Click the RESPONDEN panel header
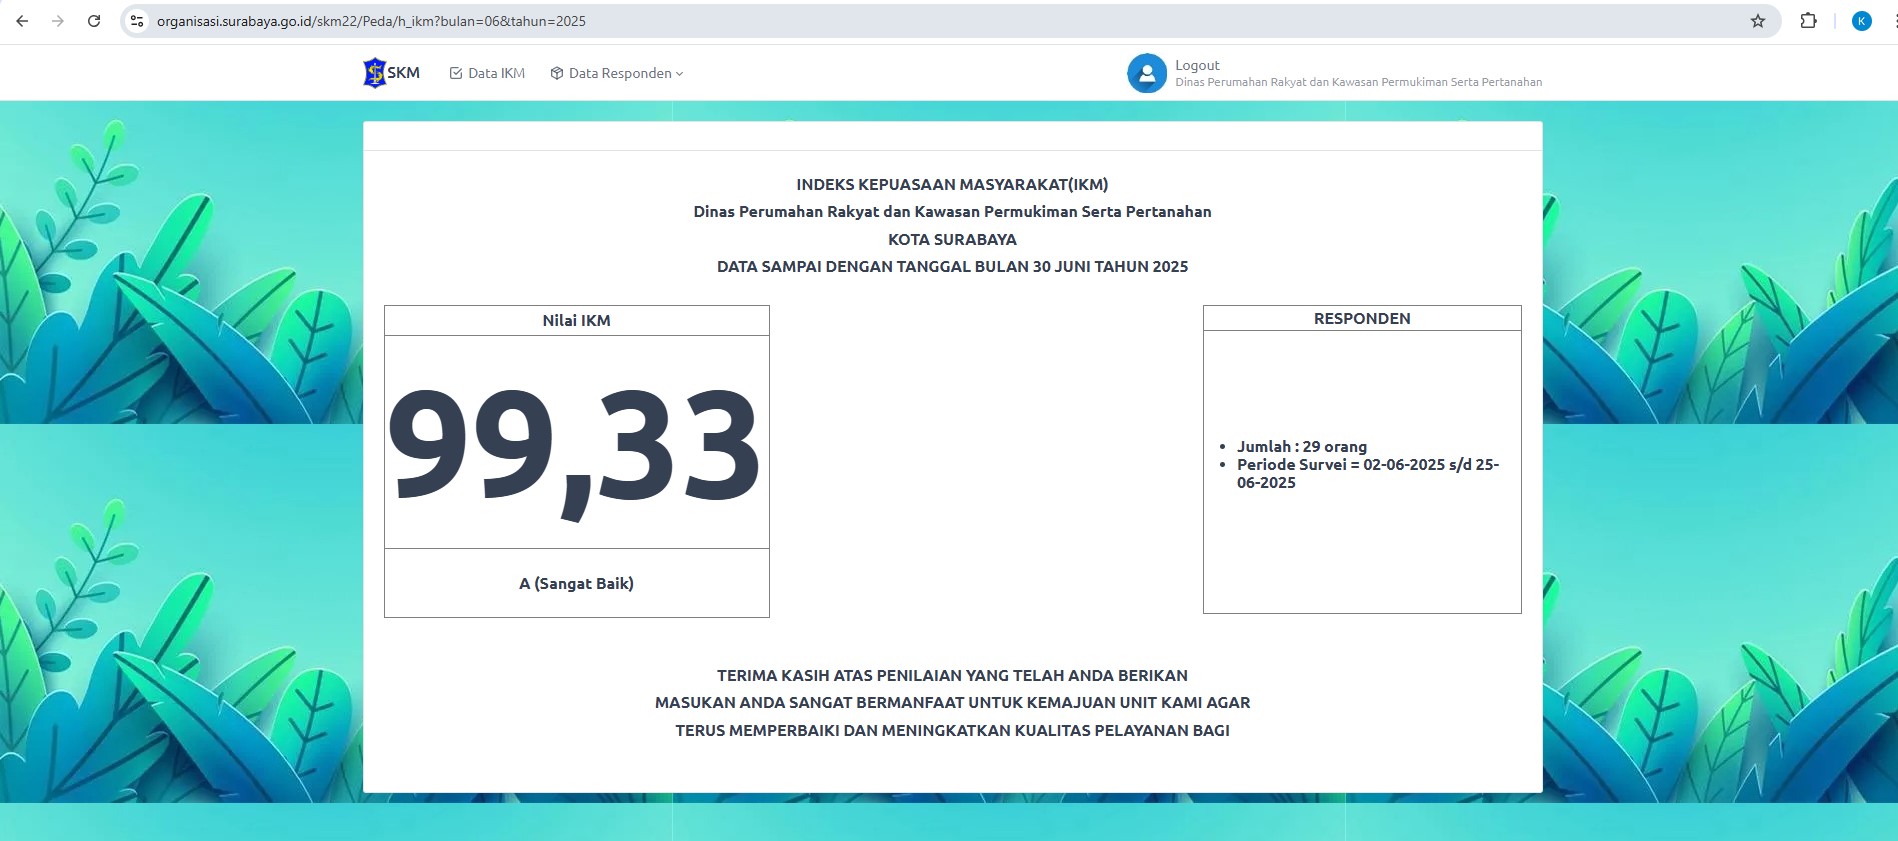 pos(1361,318)
